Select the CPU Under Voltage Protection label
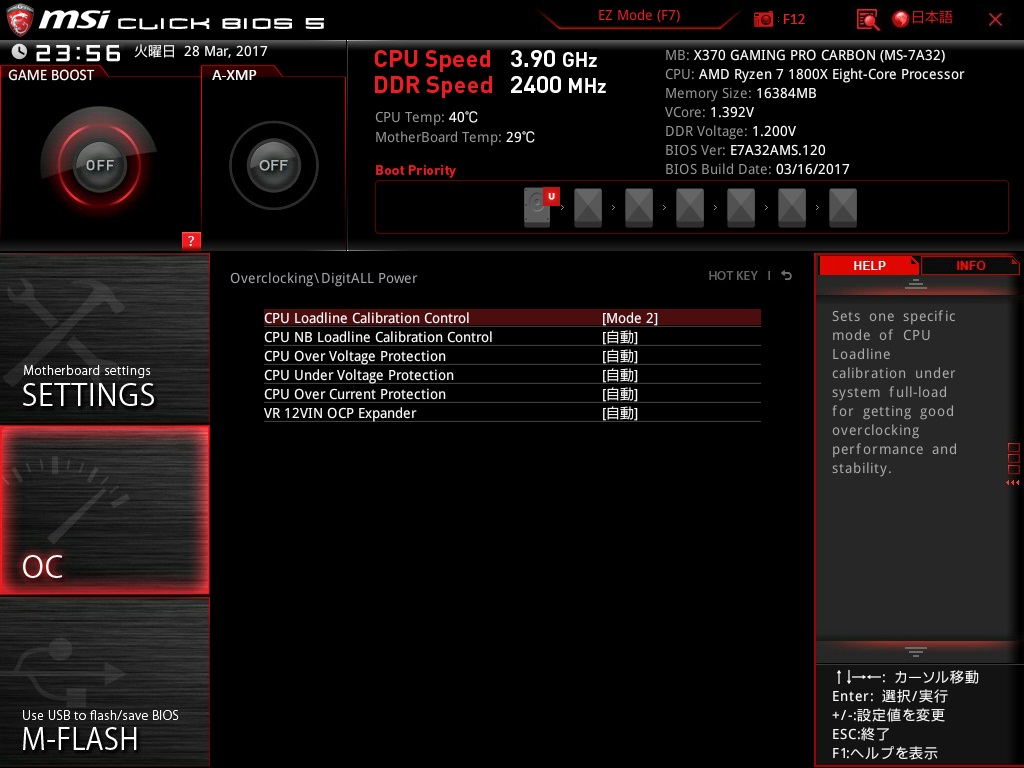Image resolution: width=1024 pixels, height=768 pixels. pos(359,375)
